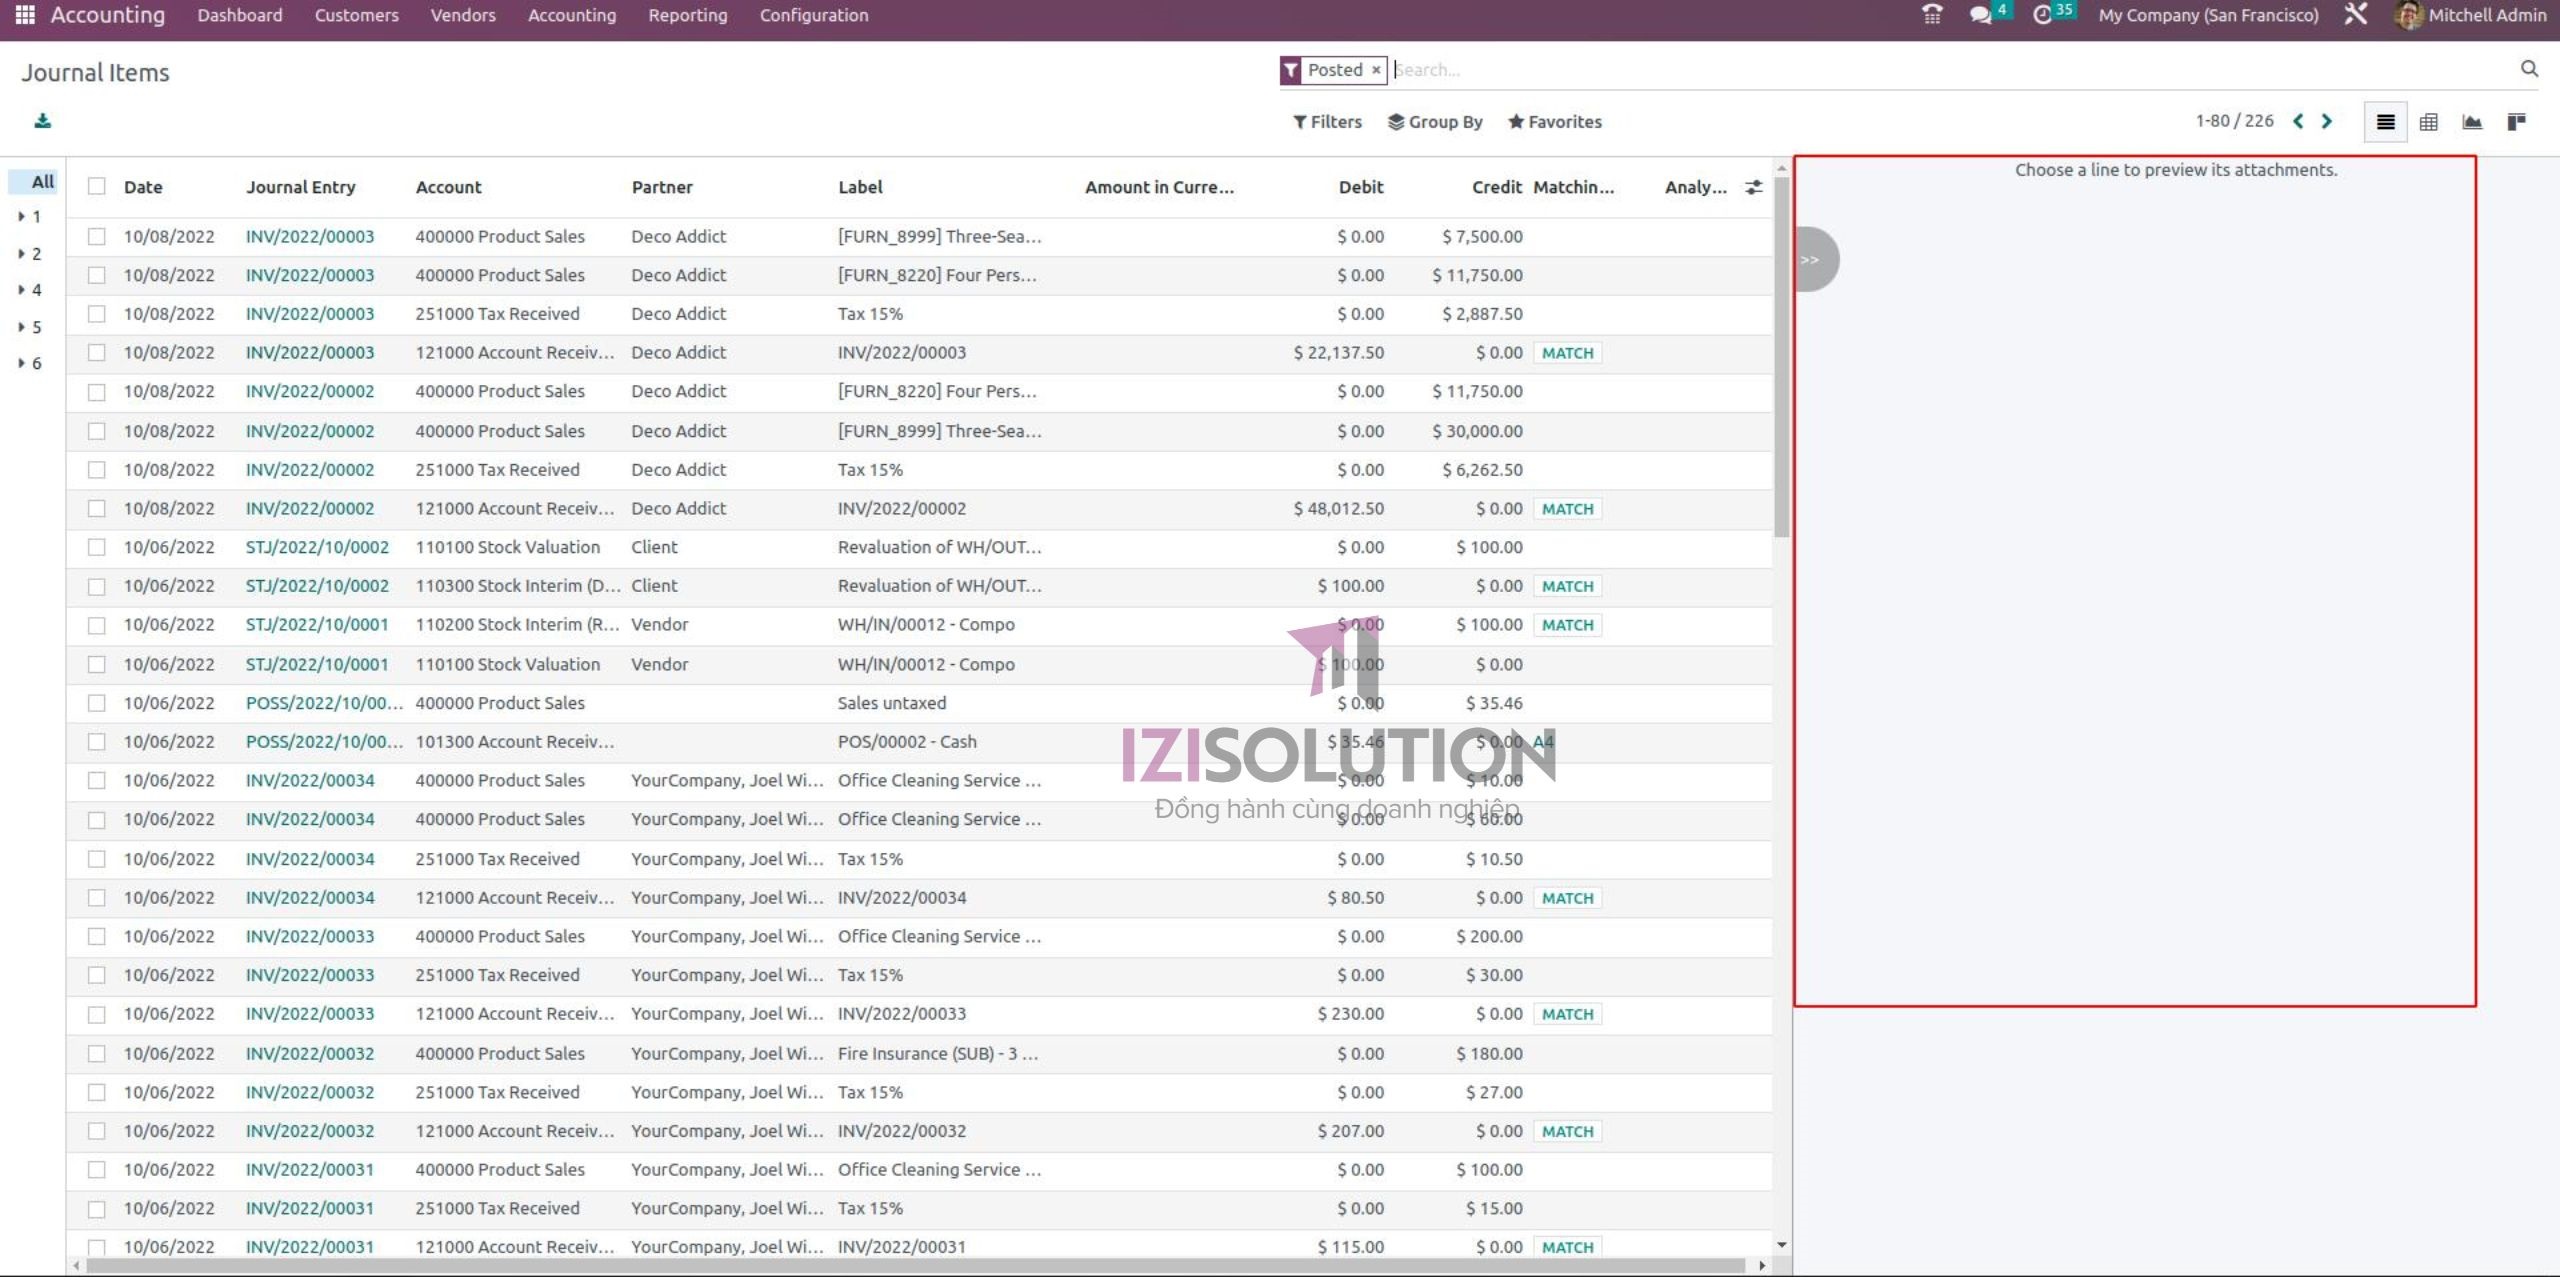2560x1280 pixels.
Task: Tick the checkbox on the INV/2022/00034 Tax row
Action: click(x=96, y=858)
